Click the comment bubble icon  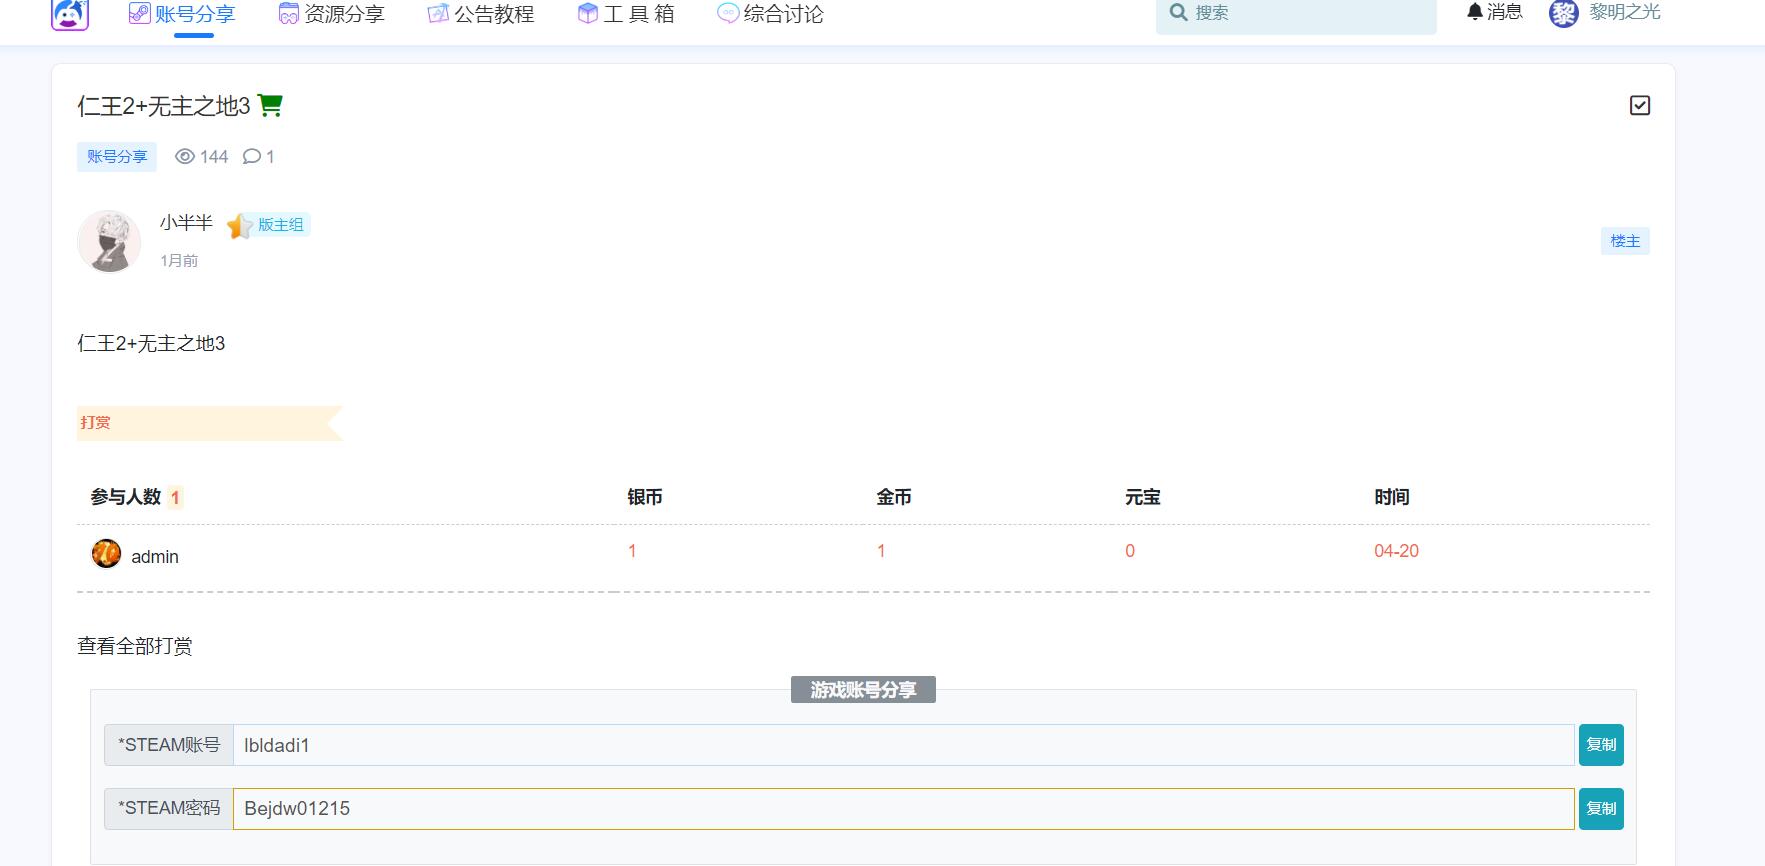pyautogui.click(x=252, y=157)
